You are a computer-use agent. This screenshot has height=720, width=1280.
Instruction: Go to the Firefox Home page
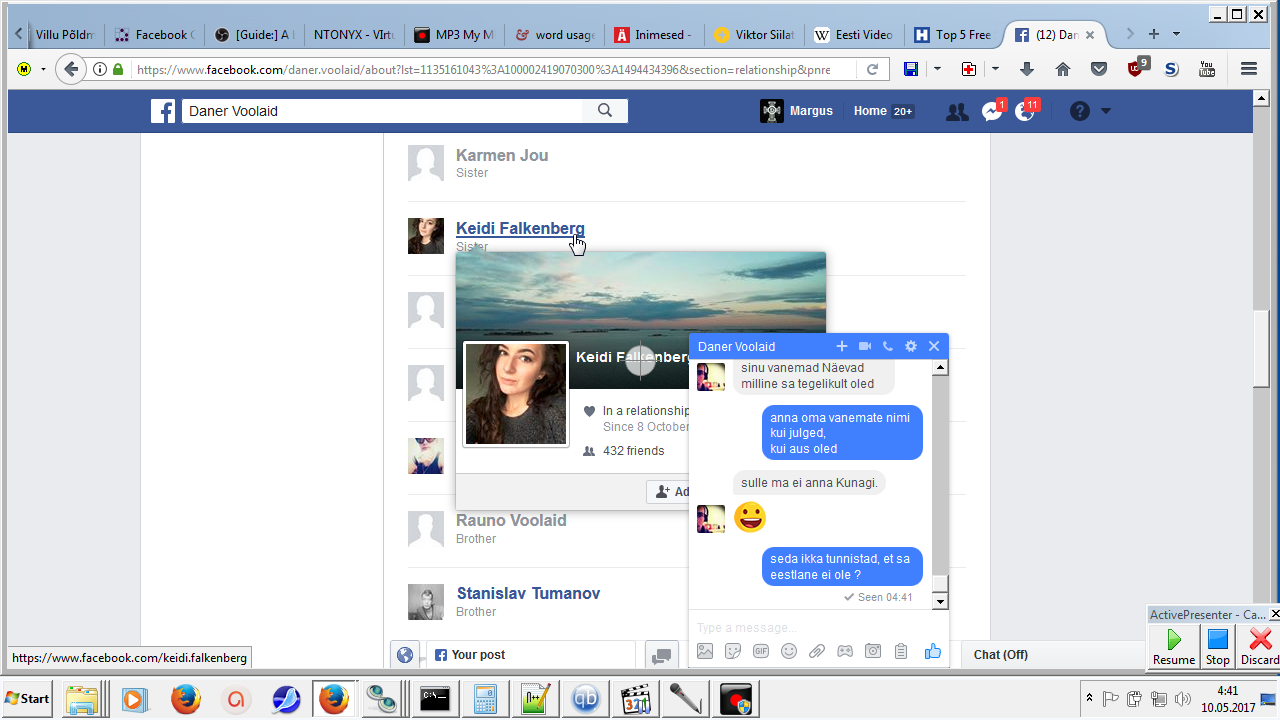[x=1063, y=69]
